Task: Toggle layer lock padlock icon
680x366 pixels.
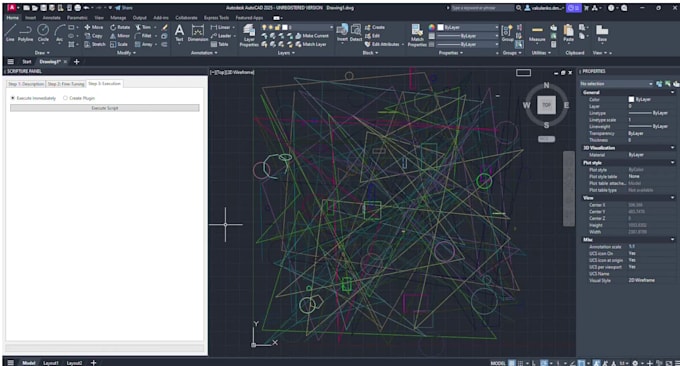Action: (277, 27)
